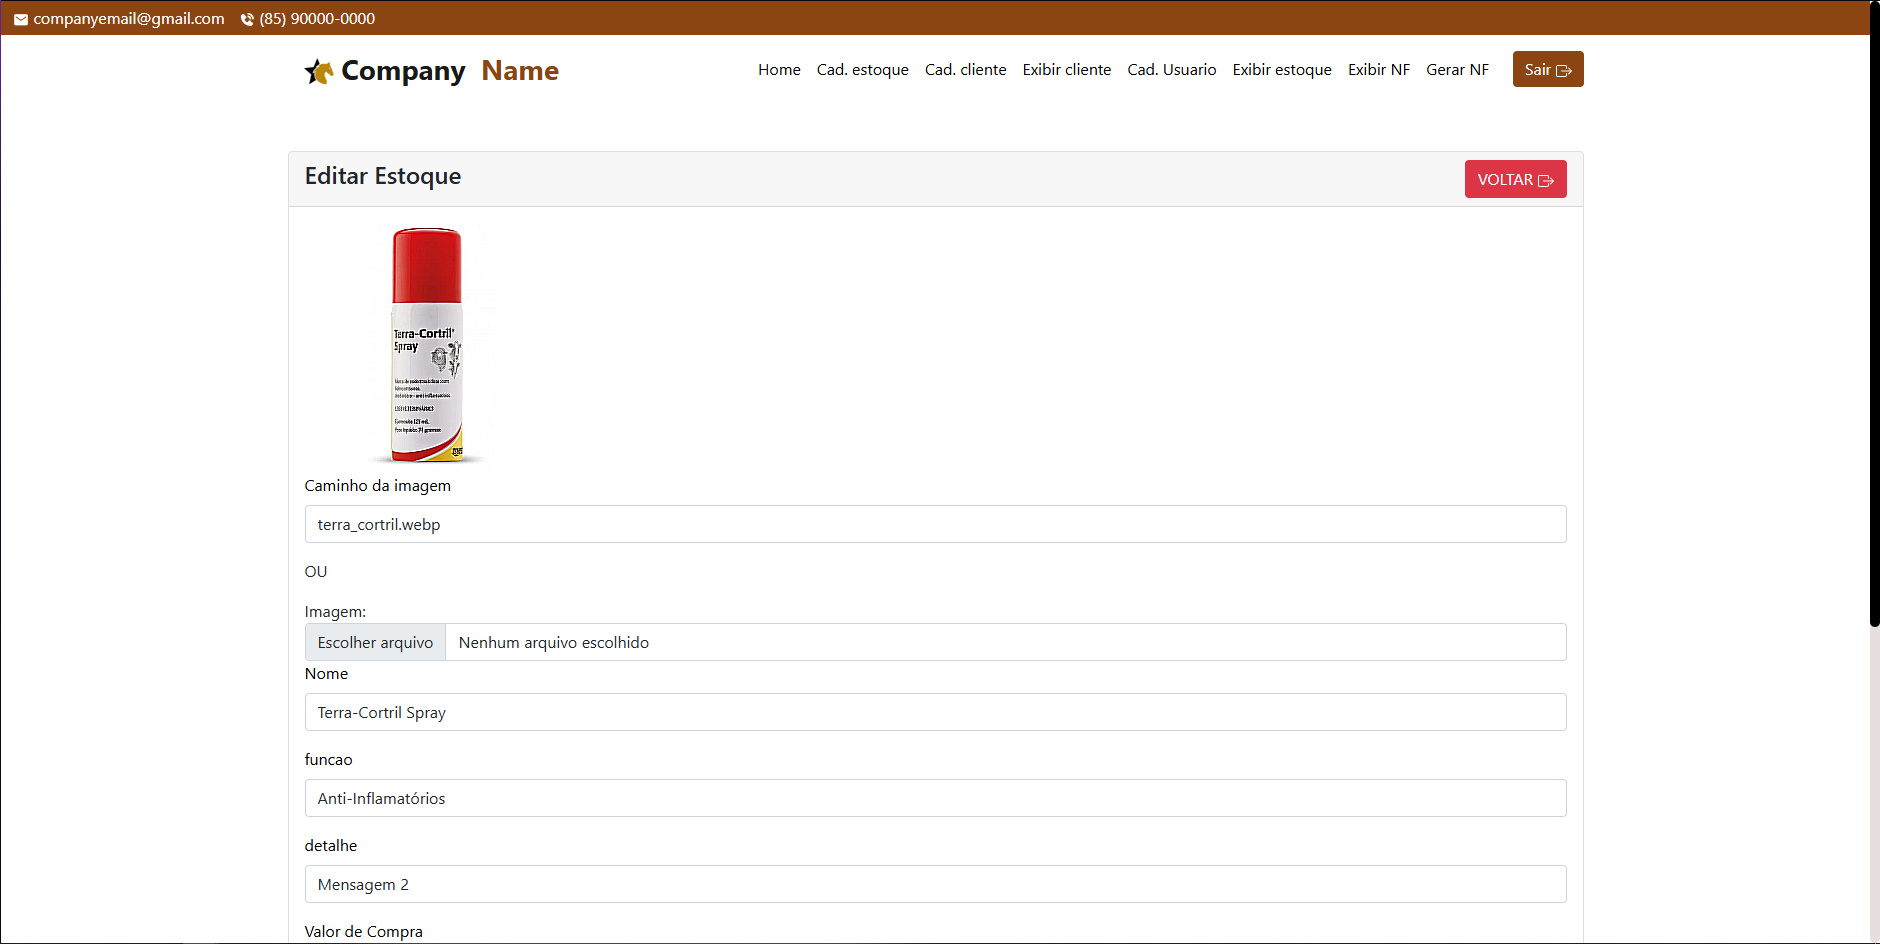Click the phone icon in top bar

pos(247,19)
